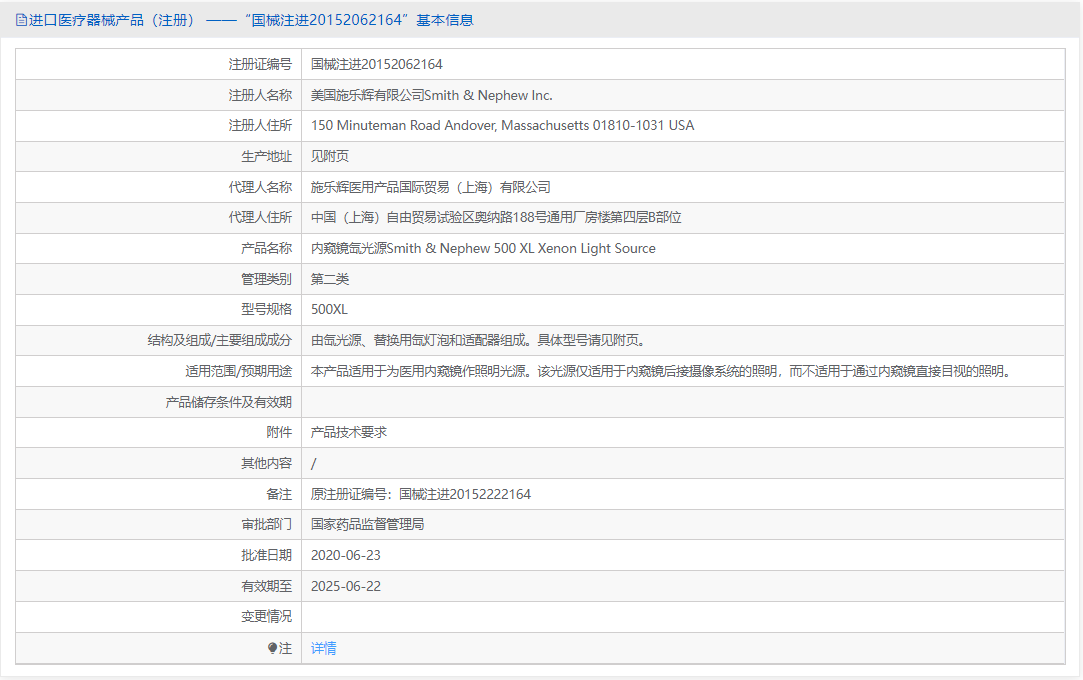Select the 产品技术要求 attachment value
The width and height of the screenshot is (1083, 680).
[x=349, y=432]
